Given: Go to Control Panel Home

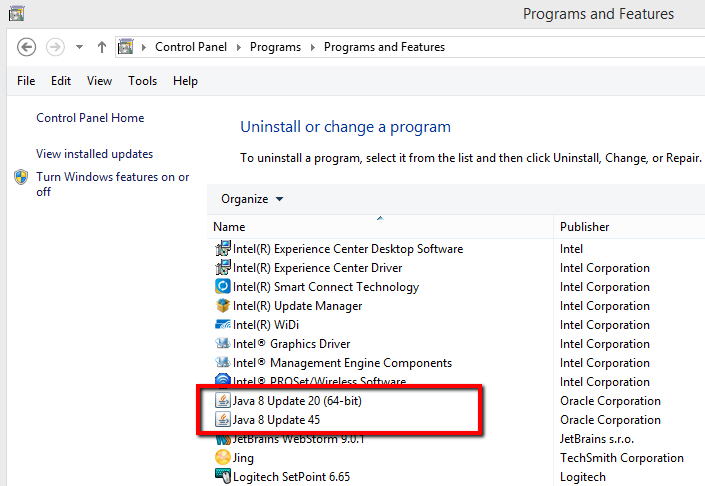Looking at the screenshot, I should click(90, 118).
